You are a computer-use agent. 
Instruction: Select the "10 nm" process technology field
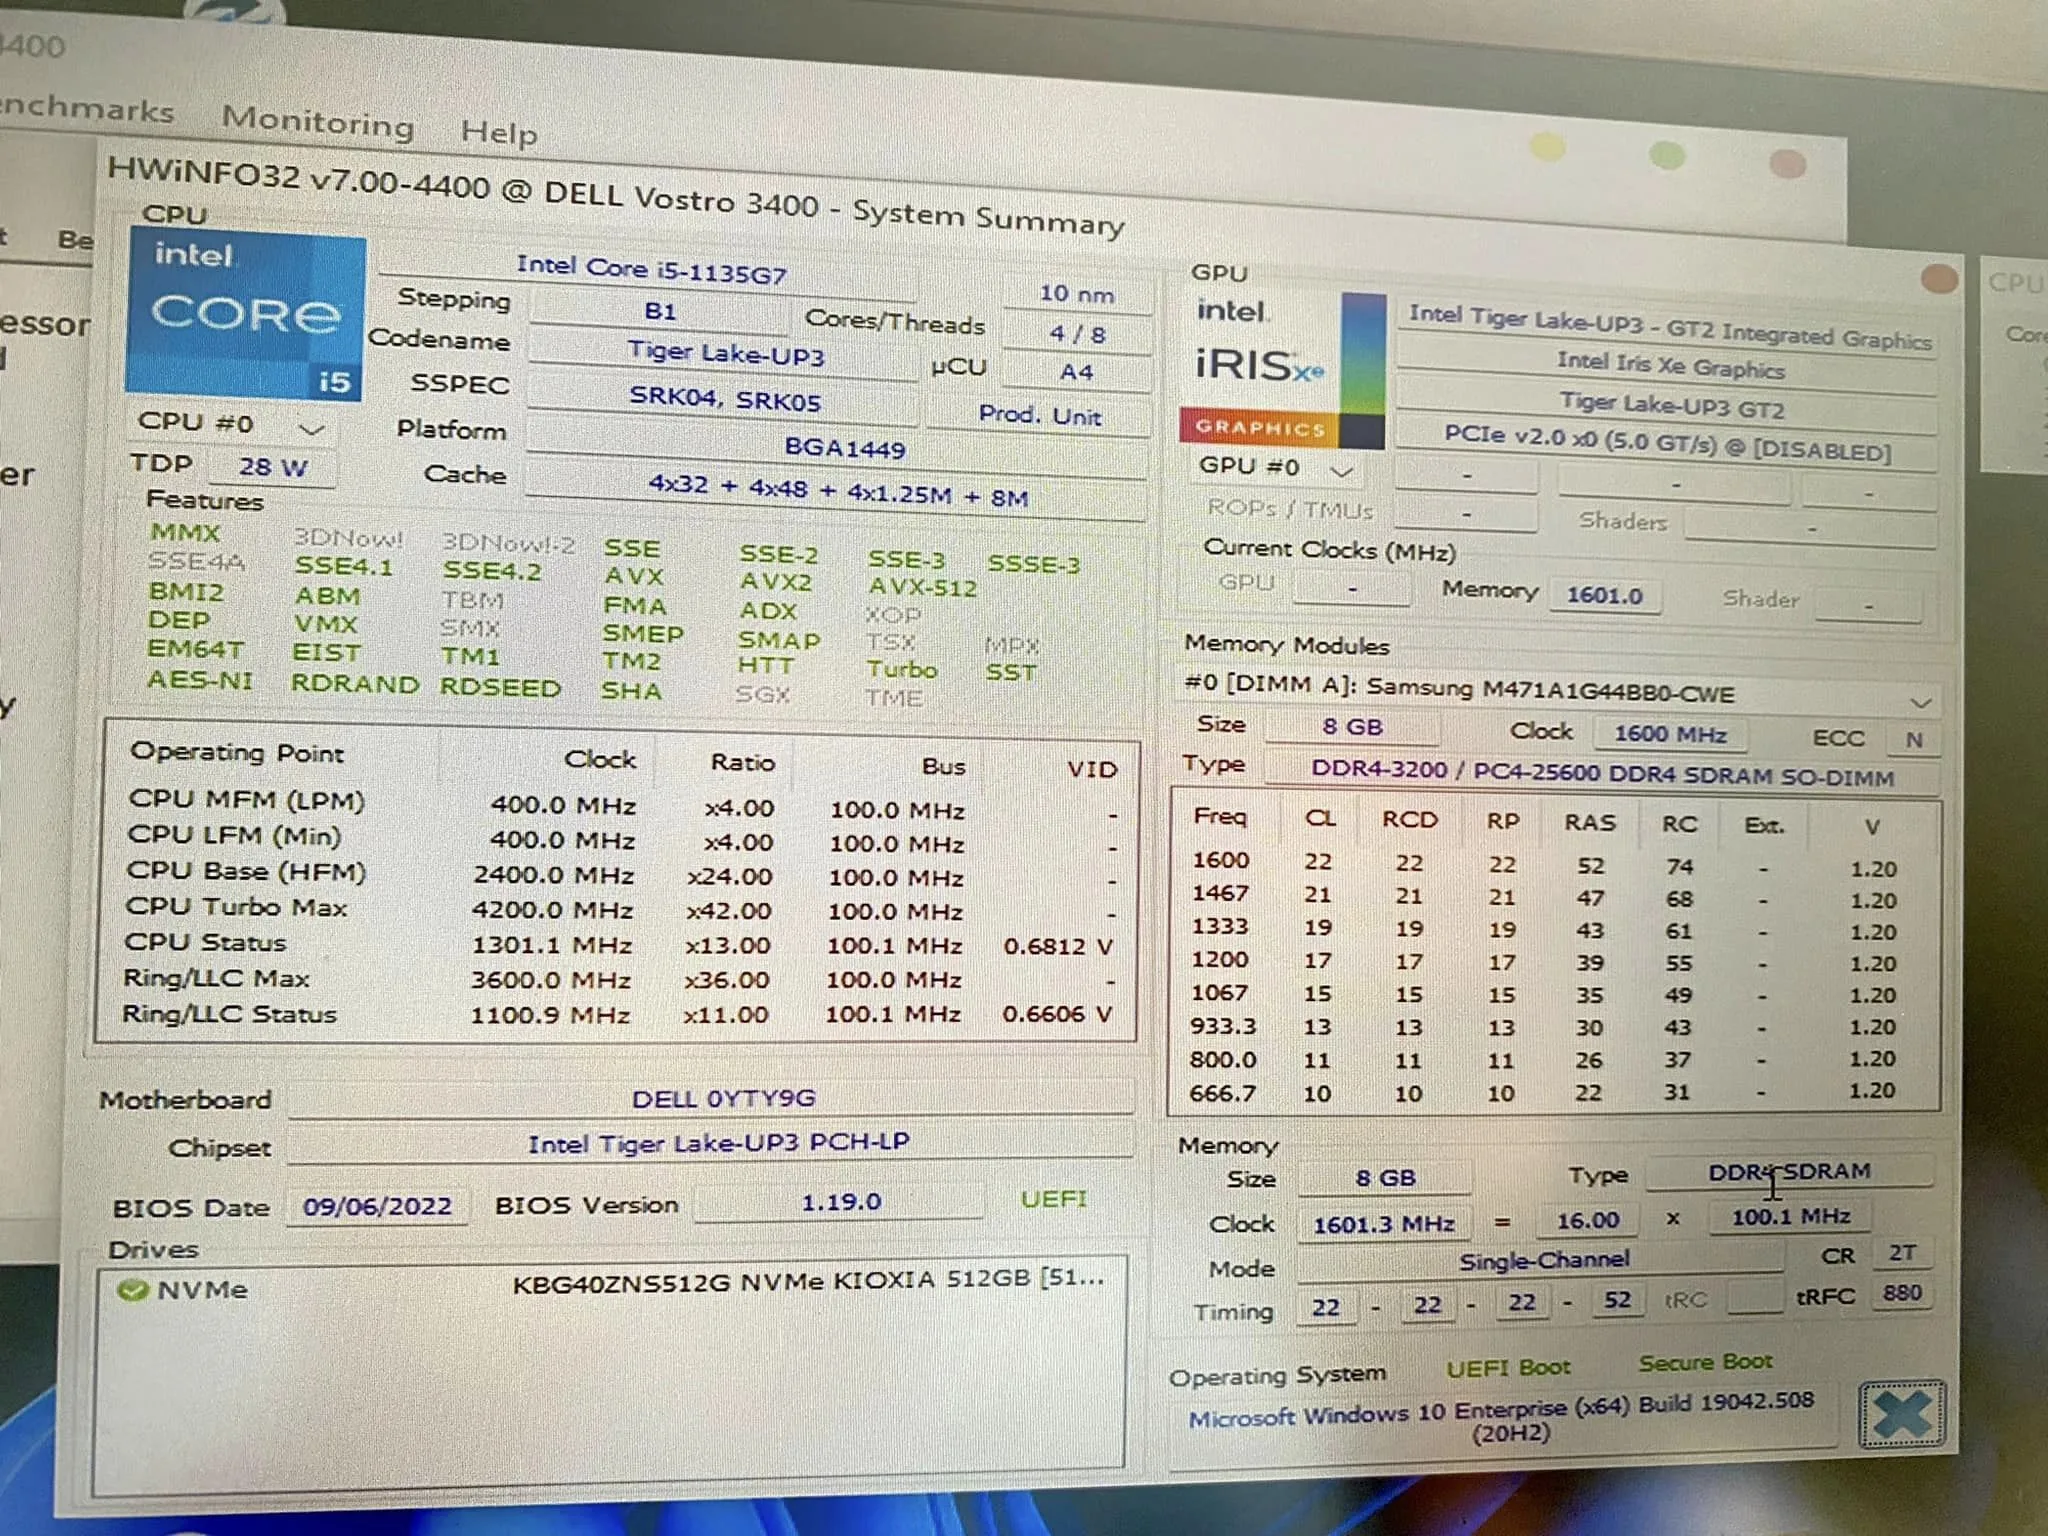click(x=1076, y=294)
